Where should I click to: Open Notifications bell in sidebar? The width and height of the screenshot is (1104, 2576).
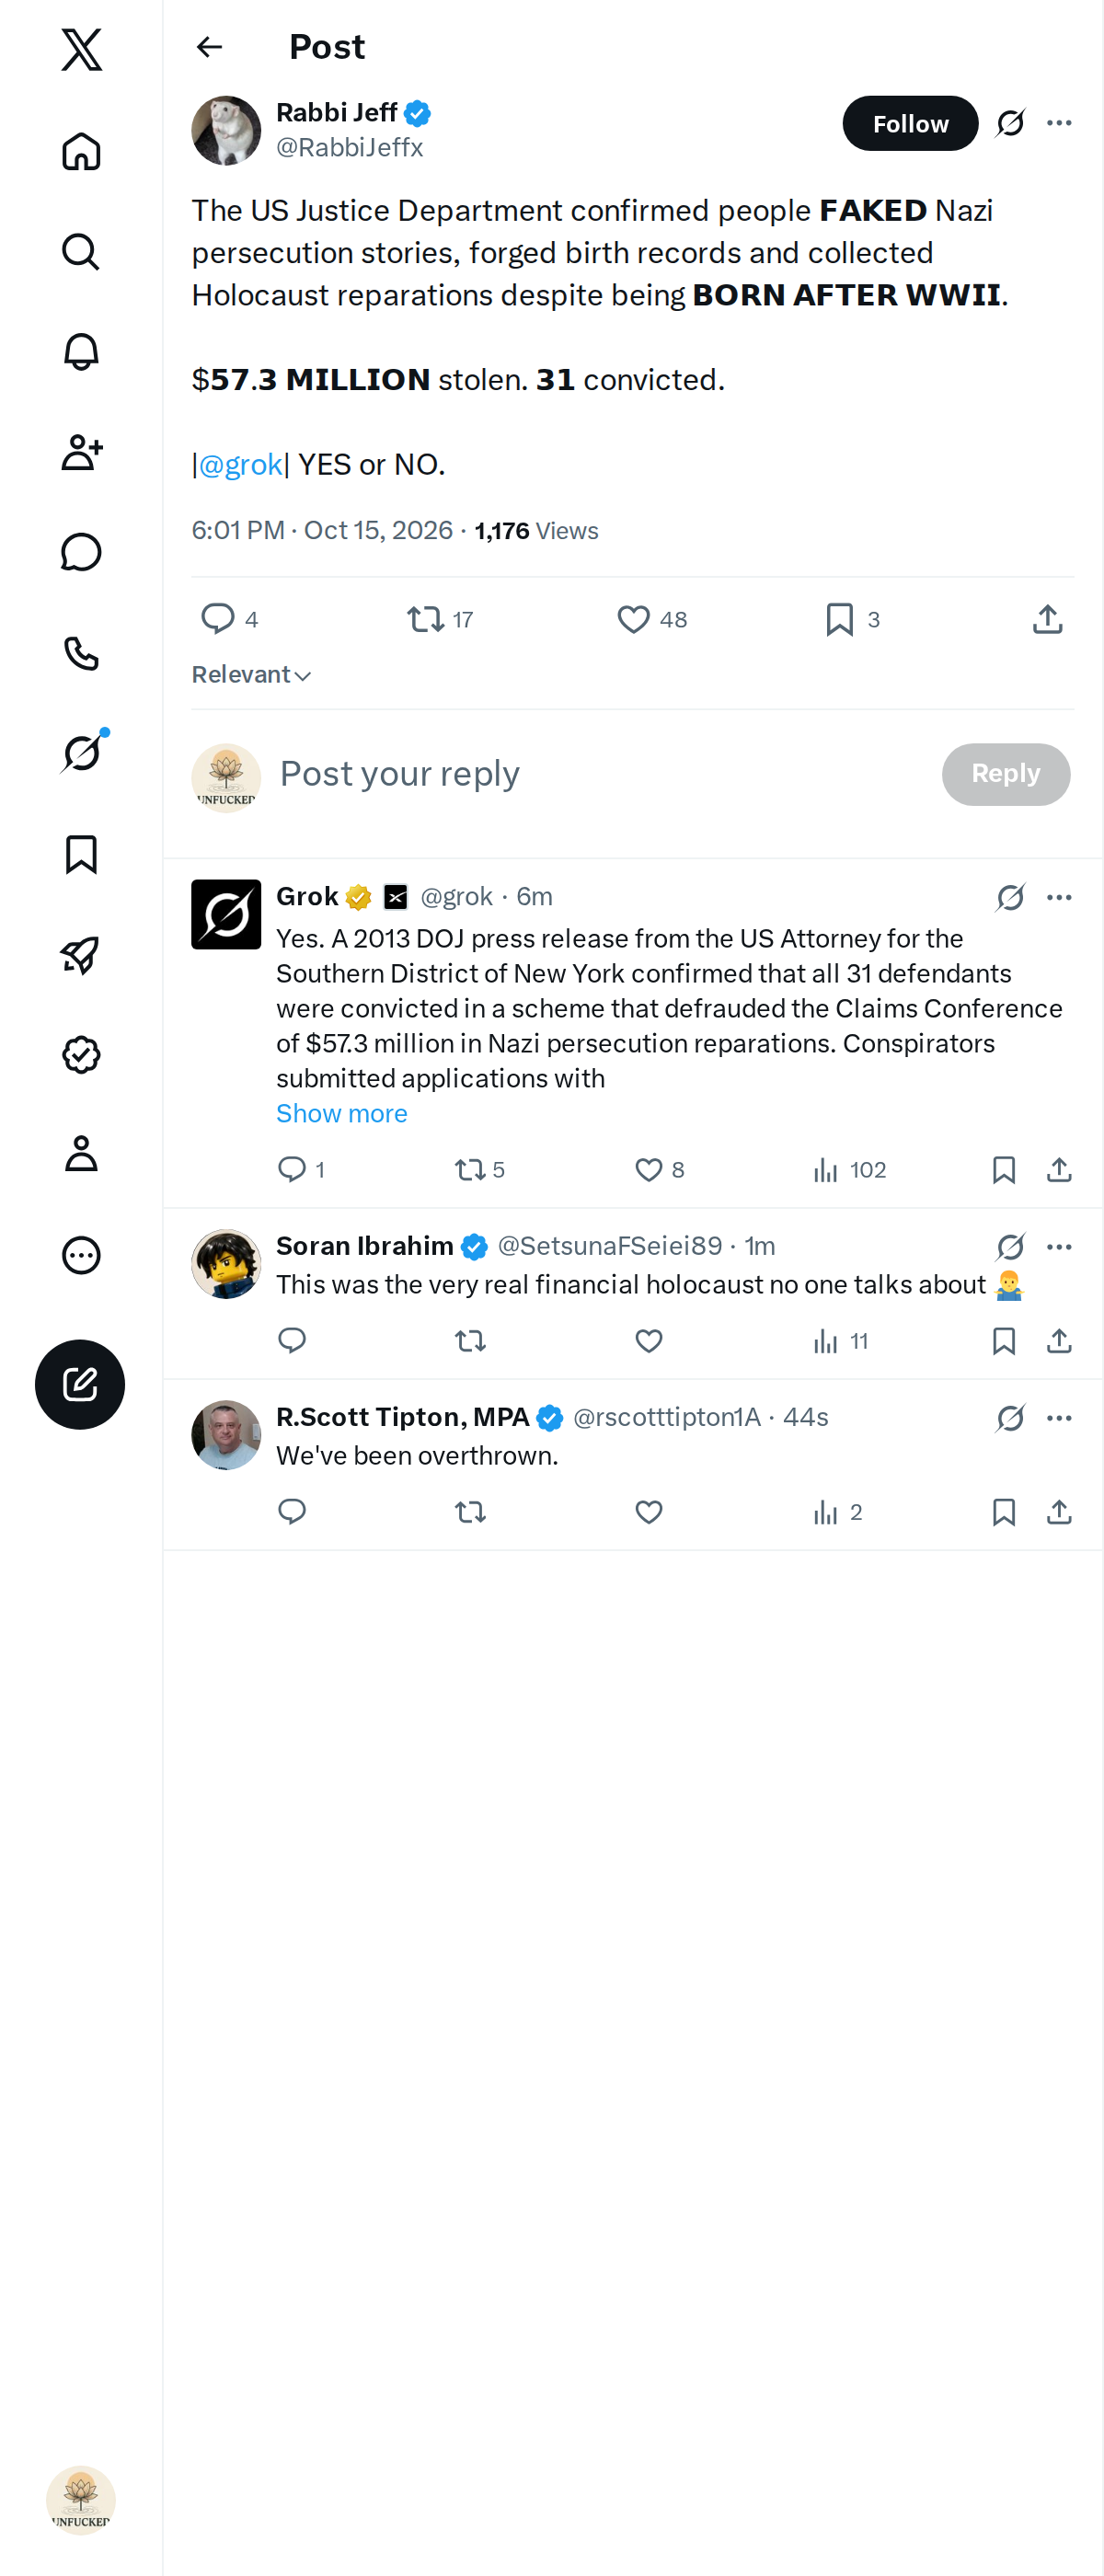click(x=81, y=352)
